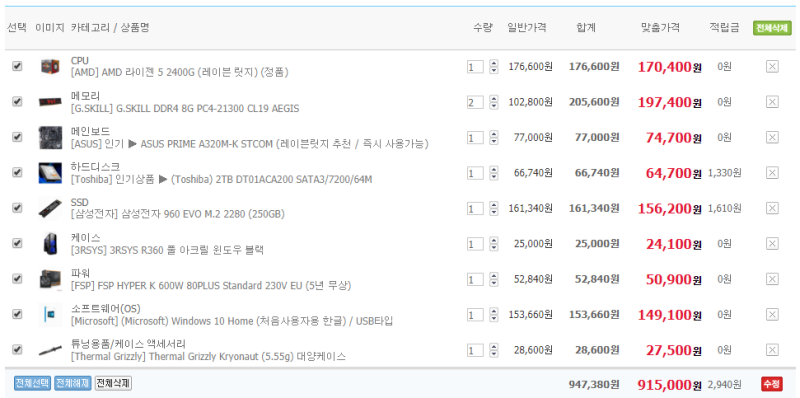The height and width of the screenshot is (398, 800).
Task: Click the white 전체삭제 button at bottom
Action: [113, 383]
